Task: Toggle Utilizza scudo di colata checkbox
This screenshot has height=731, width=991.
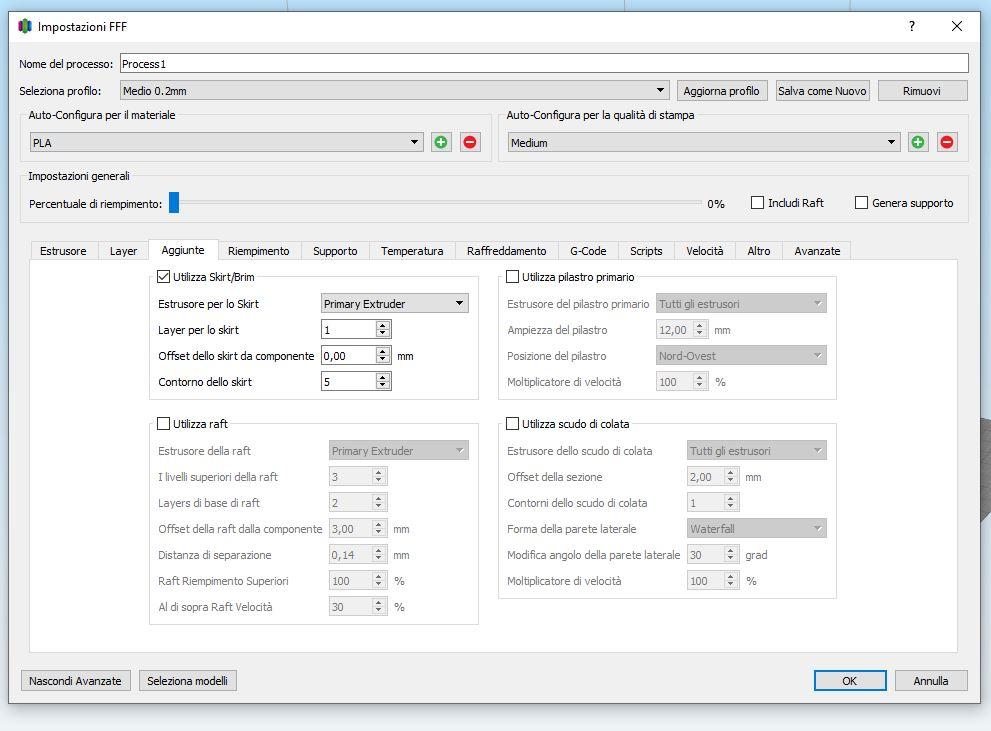Action: (x=513, y=424)
